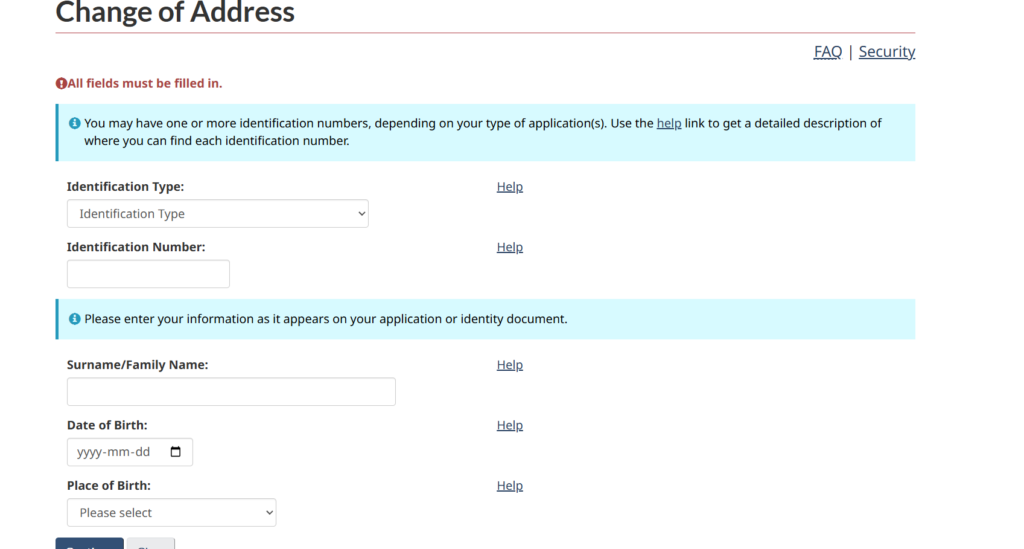This screenshot has width=1024, height=549.
Task: Open Help for Date of Birth
Action: (x=509, y=425)
